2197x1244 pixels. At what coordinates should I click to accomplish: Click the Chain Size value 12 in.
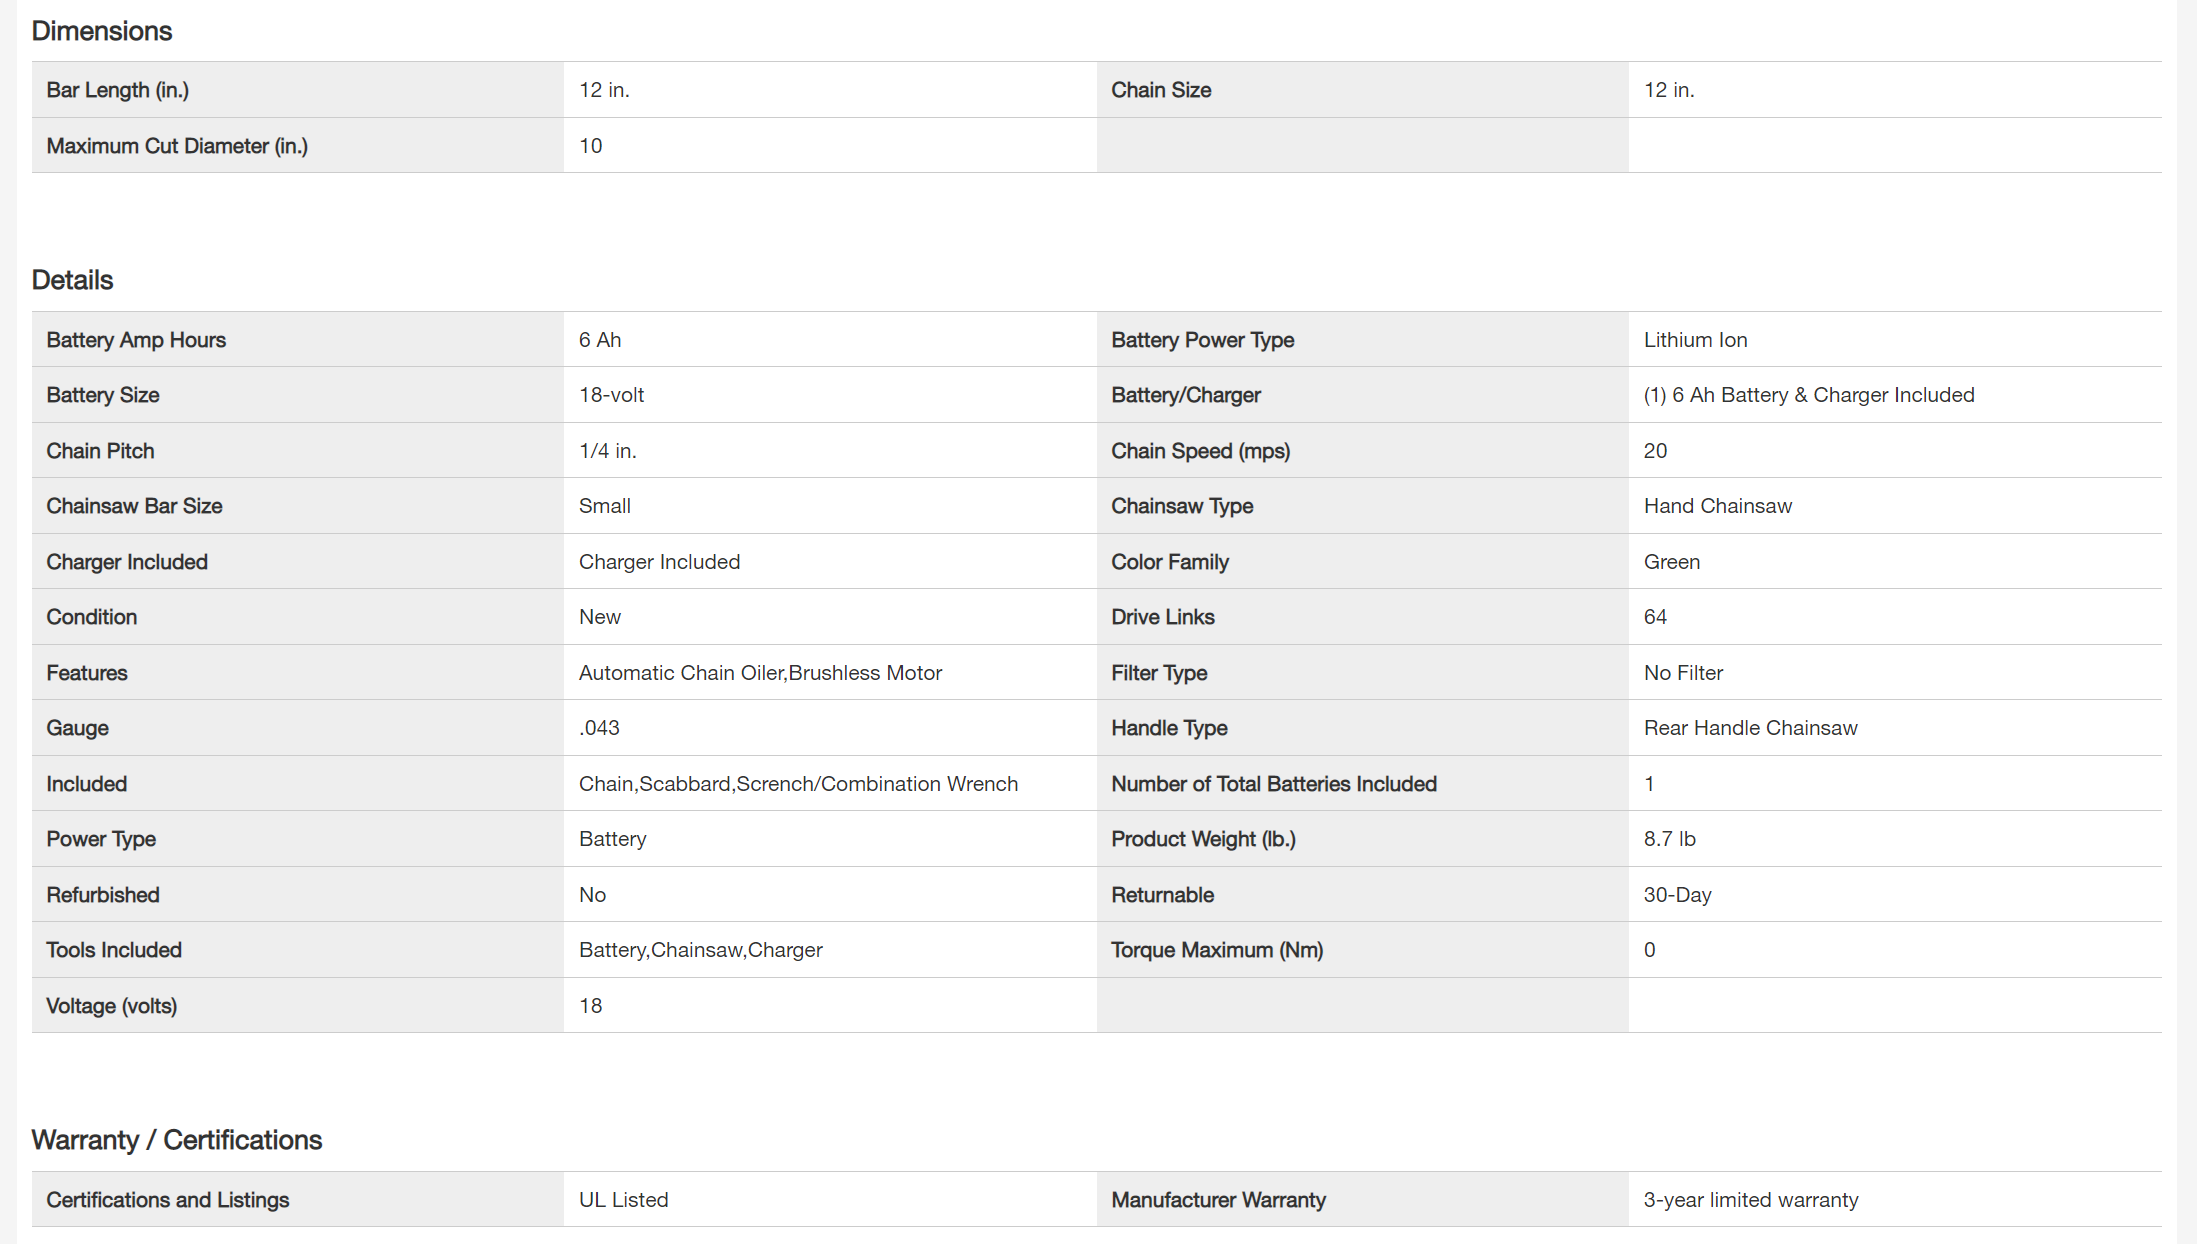[x=1668, y=90]
